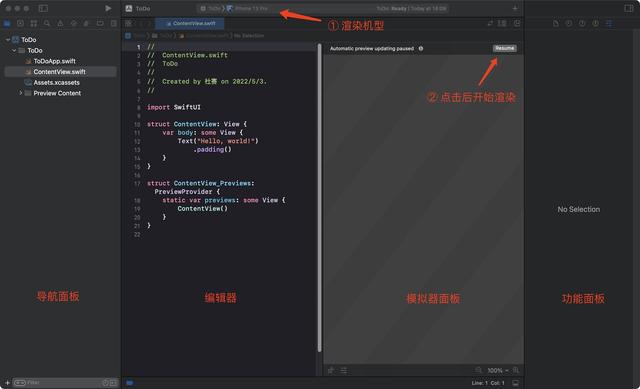This screenshot has width=640, height=389.
Task: Click the ToDo scheme selector in toolbar
Action: point(211,8)
